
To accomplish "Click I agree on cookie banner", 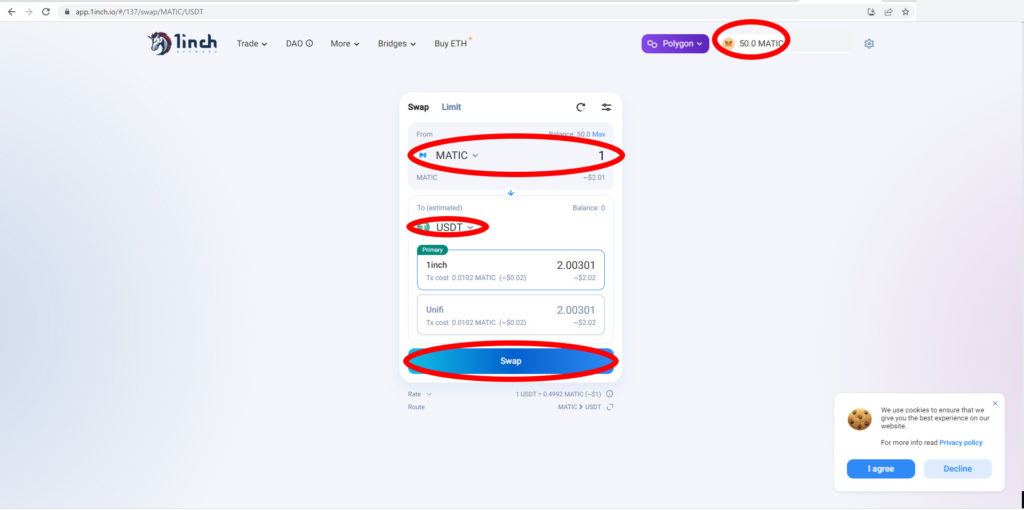I will (880, 469).
